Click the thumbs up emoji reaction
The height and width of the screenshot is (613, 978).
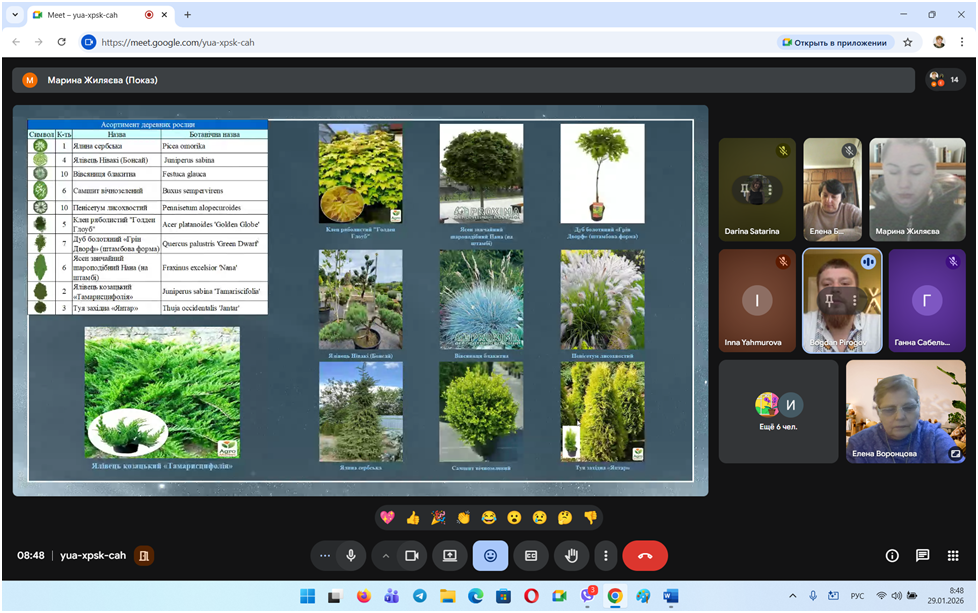pos(413,517)
